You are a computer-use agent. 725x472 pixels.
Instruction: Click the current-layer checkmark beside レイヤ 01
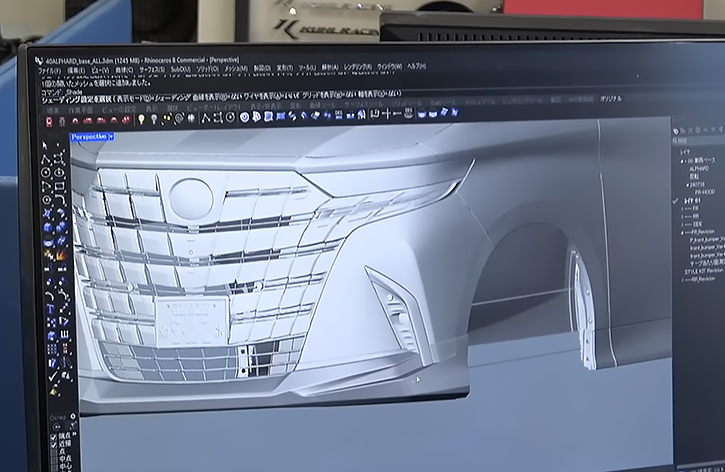pyautogui.click(x=675, y=201)
